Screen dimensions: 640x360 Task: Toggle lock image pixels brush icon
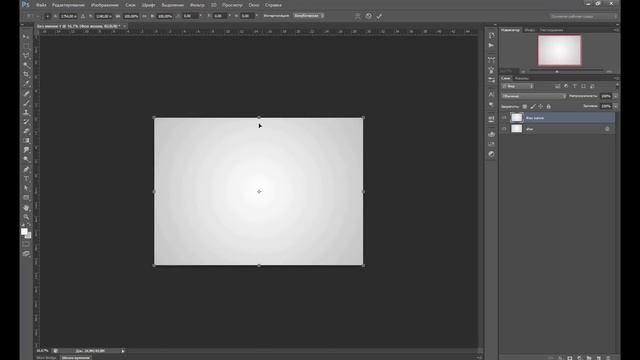(533, 107)
